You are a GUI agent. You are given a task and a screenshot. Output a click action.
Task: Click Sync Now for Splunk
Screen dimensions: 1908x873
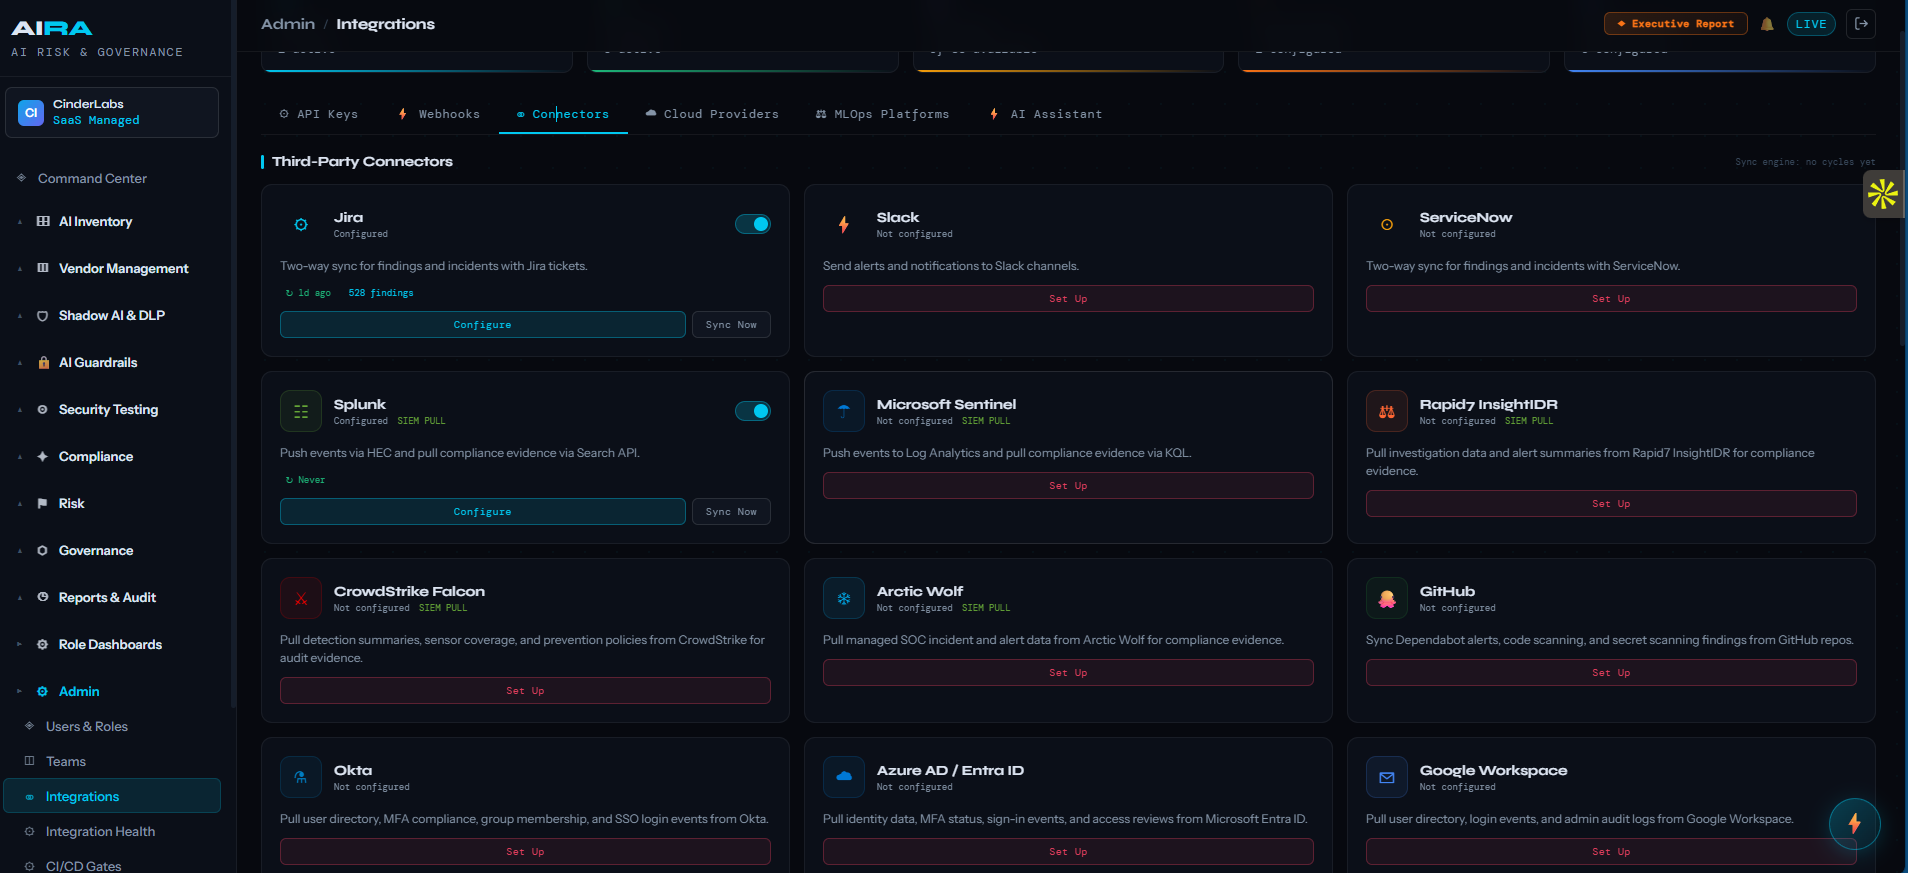tap(731, 512)
